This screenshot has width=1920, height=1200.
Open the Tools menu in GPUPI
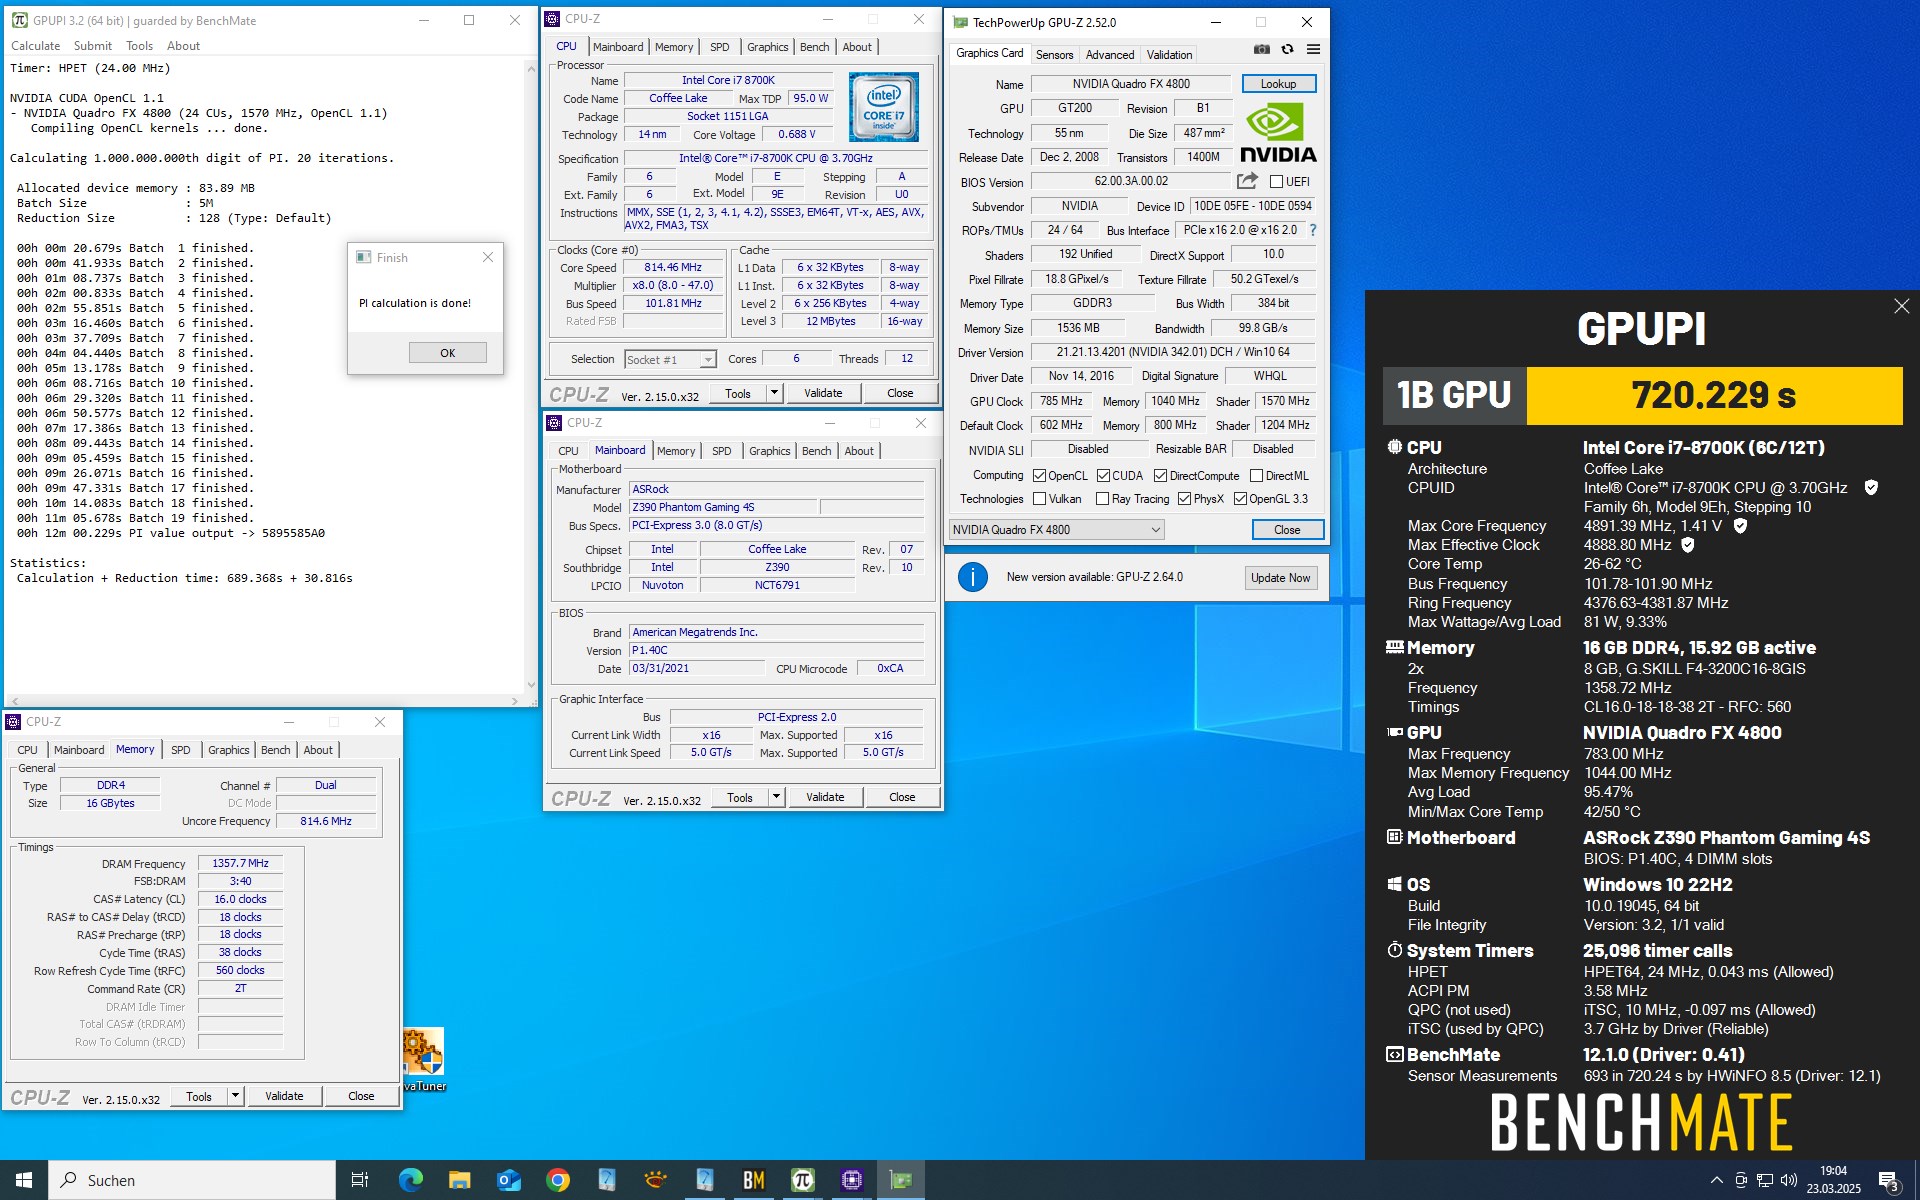139,46
